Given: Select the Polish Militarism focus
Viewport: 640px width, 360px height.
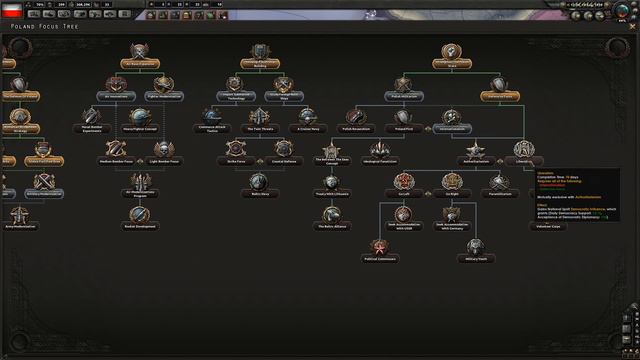Looking at the screenshot, I should tap(404, 89).
